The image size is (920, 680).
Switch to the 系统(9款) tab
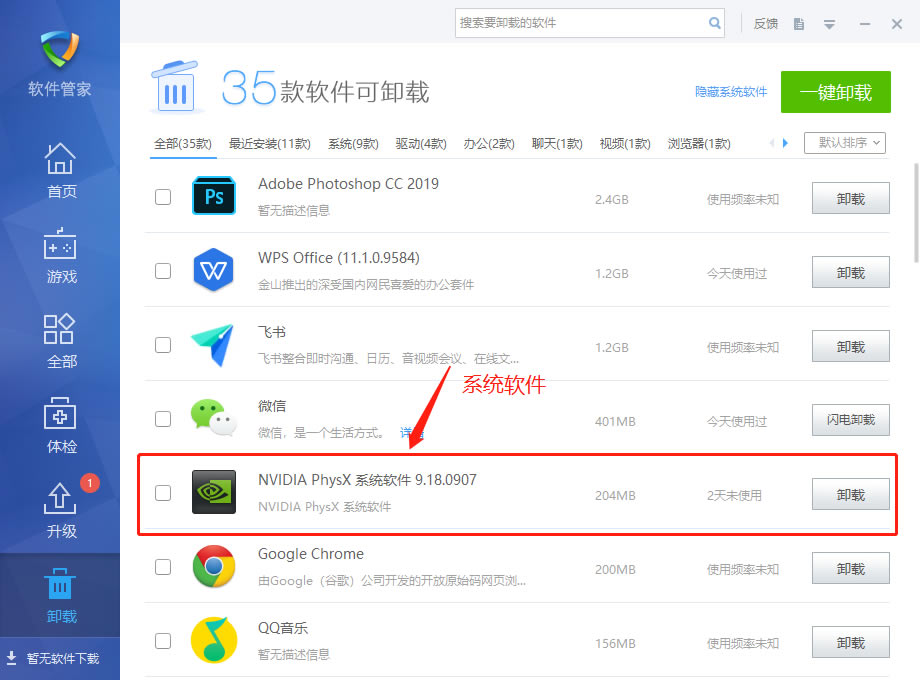point(353,144)
